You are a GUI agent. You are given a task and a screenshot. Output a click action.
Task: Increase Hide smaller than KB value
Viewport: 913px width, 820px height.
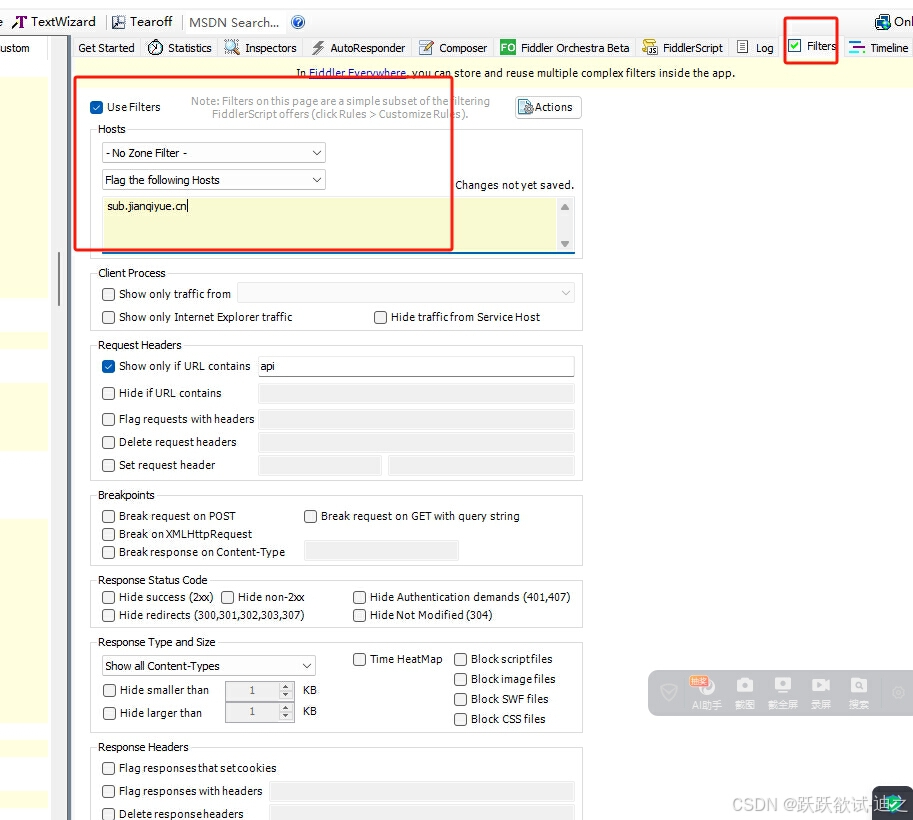(x=285, y=687)
